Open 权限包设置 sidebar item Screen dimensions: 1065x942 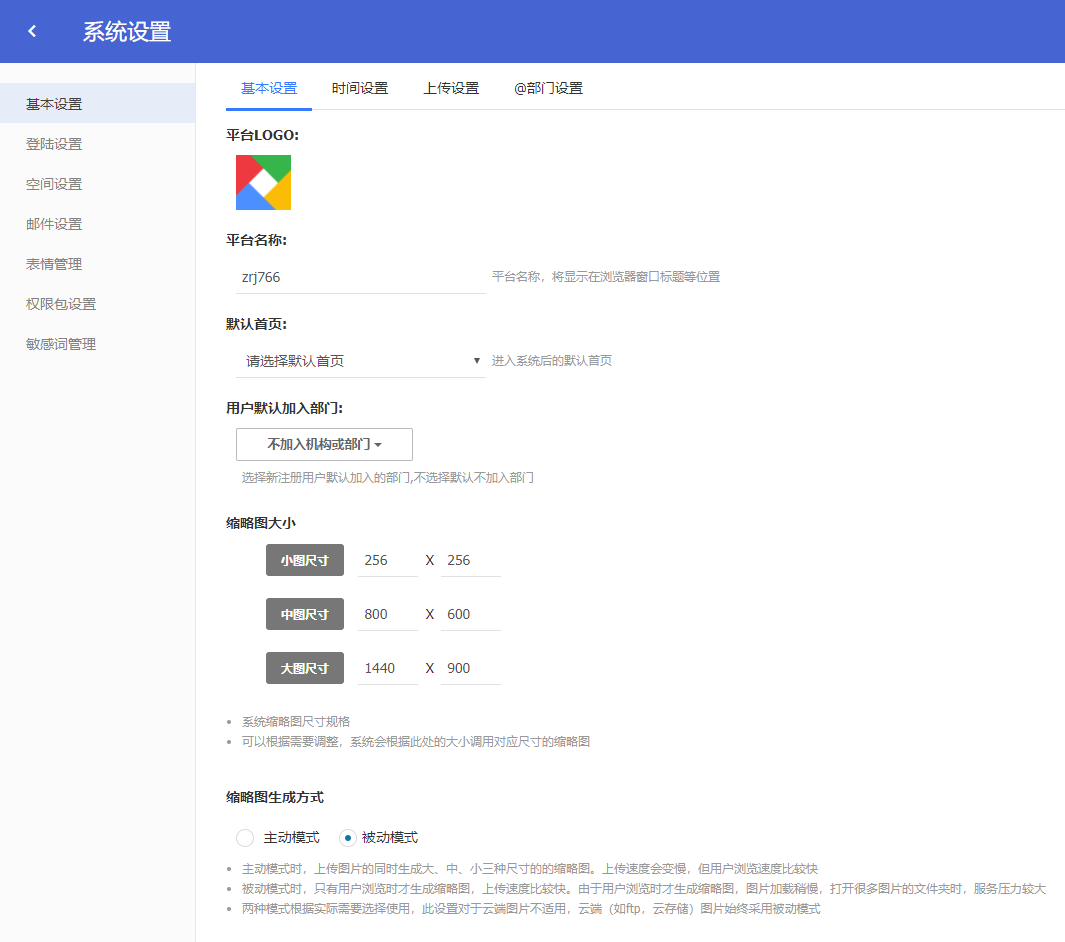[61, 304]
